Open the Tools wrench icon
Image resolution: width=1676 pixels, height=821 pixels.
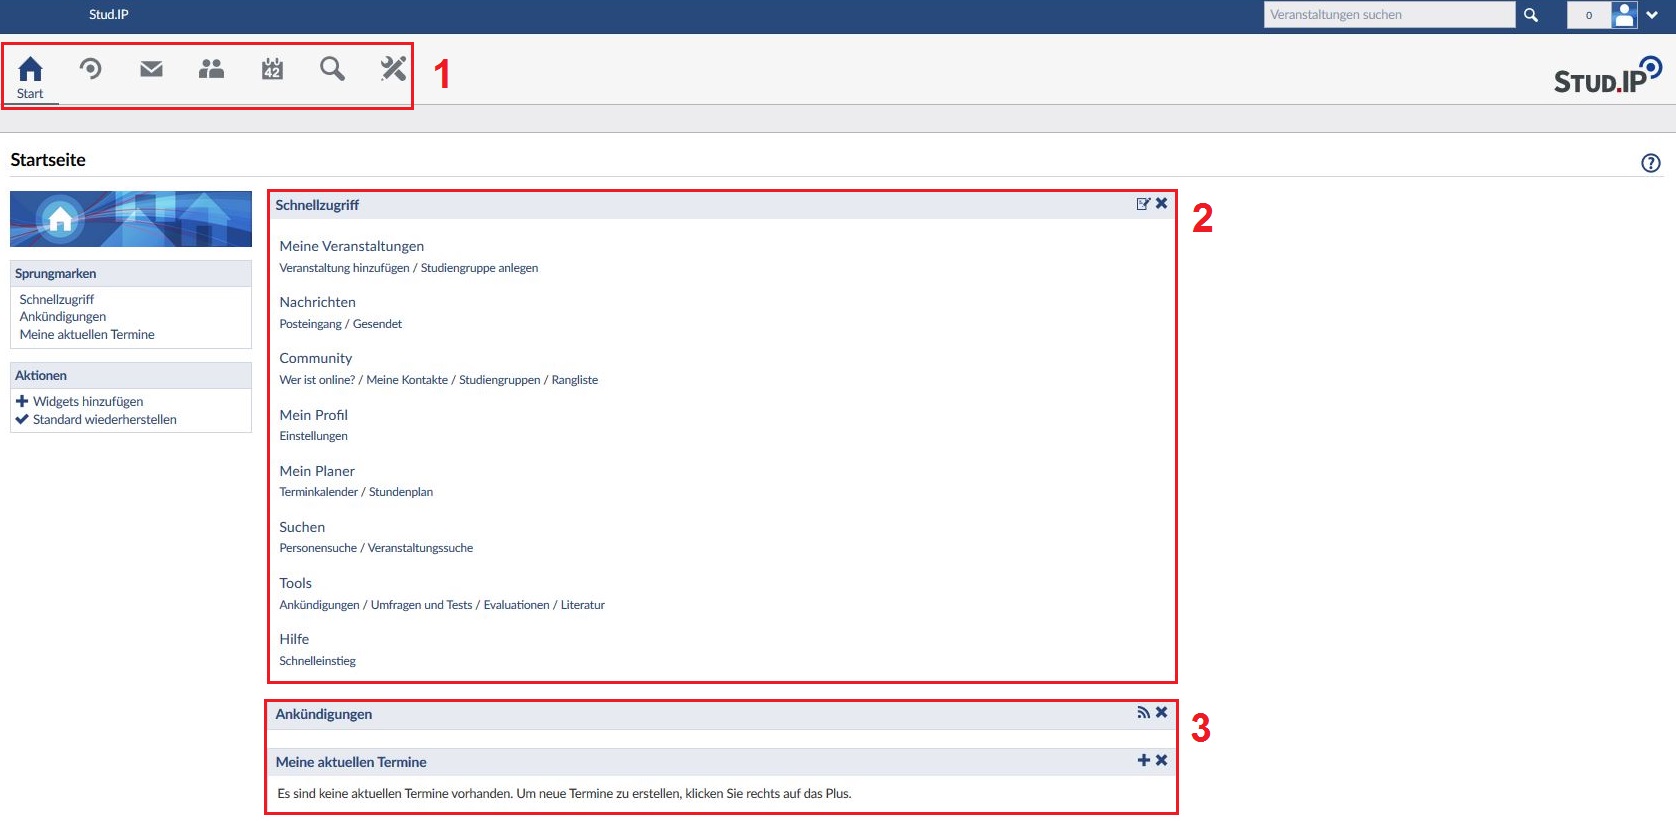(x=393, y=69)
